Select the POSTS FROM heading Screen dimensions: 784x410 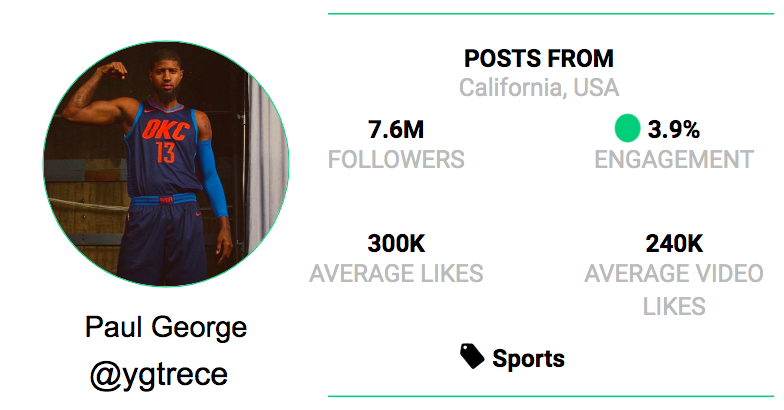click(x=539, y=58)
